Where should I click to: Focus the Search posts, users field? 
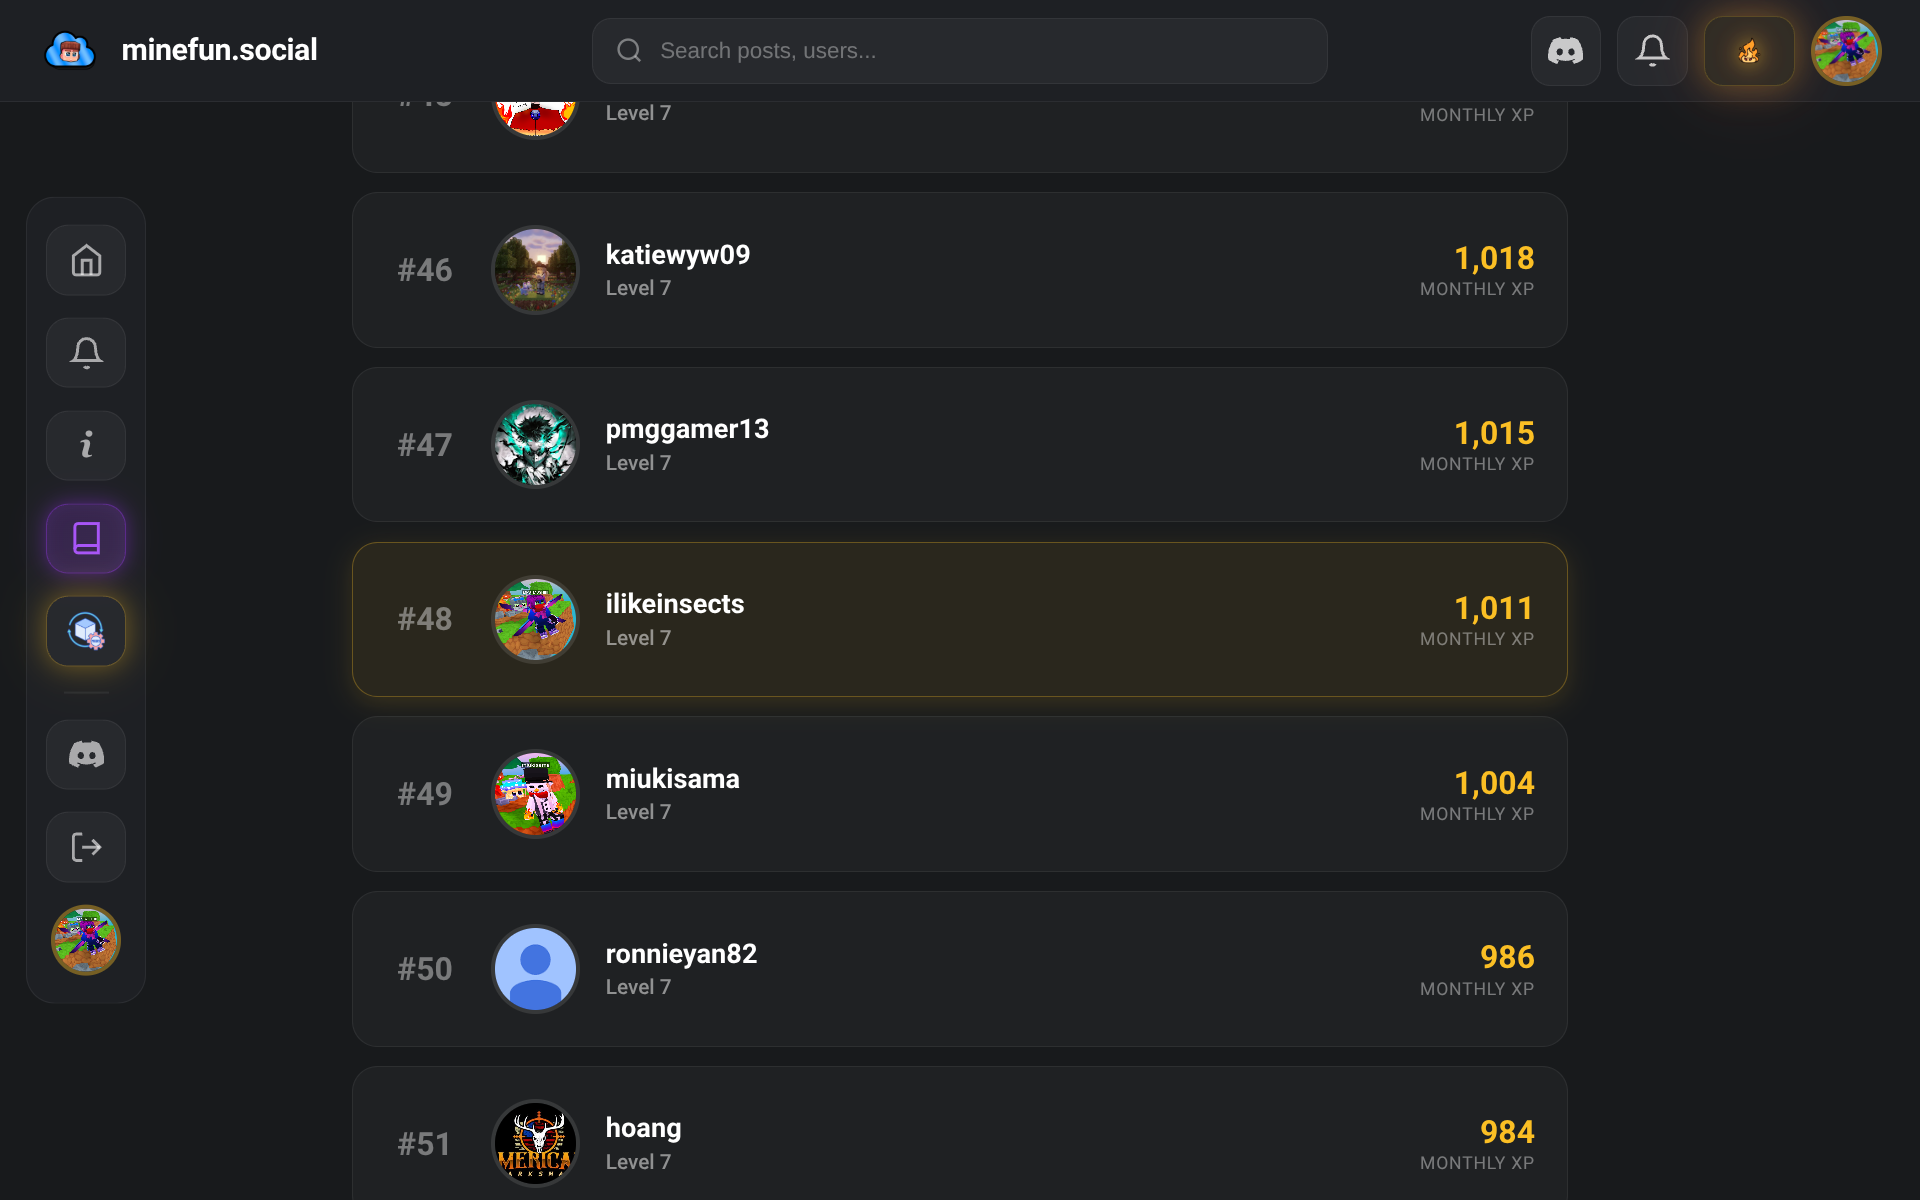click(x=960, y=51)
